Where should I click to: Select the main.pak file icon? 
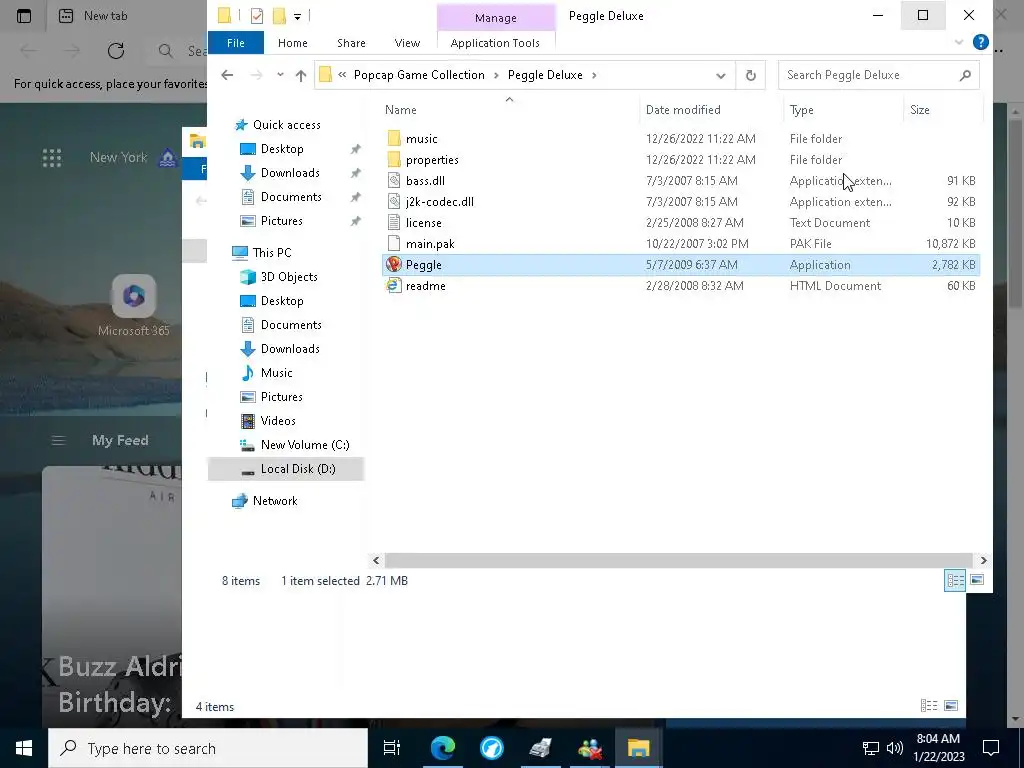(394, 243)
